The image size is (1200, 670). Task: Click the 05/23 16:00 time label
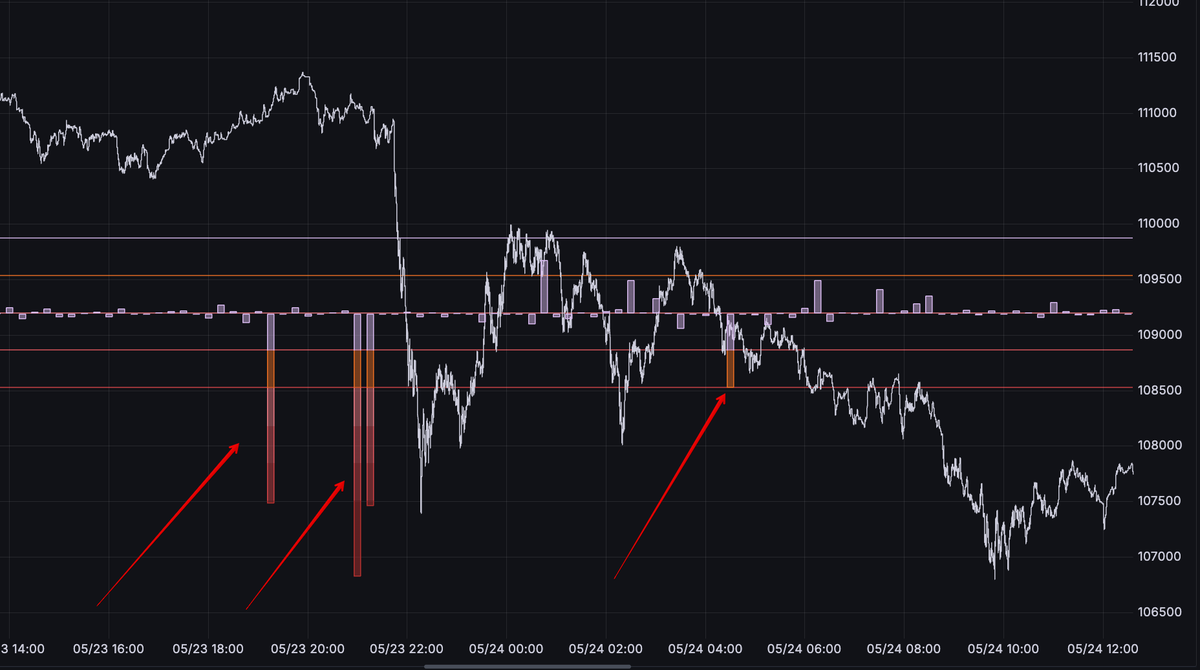click(x=109, y=649)
